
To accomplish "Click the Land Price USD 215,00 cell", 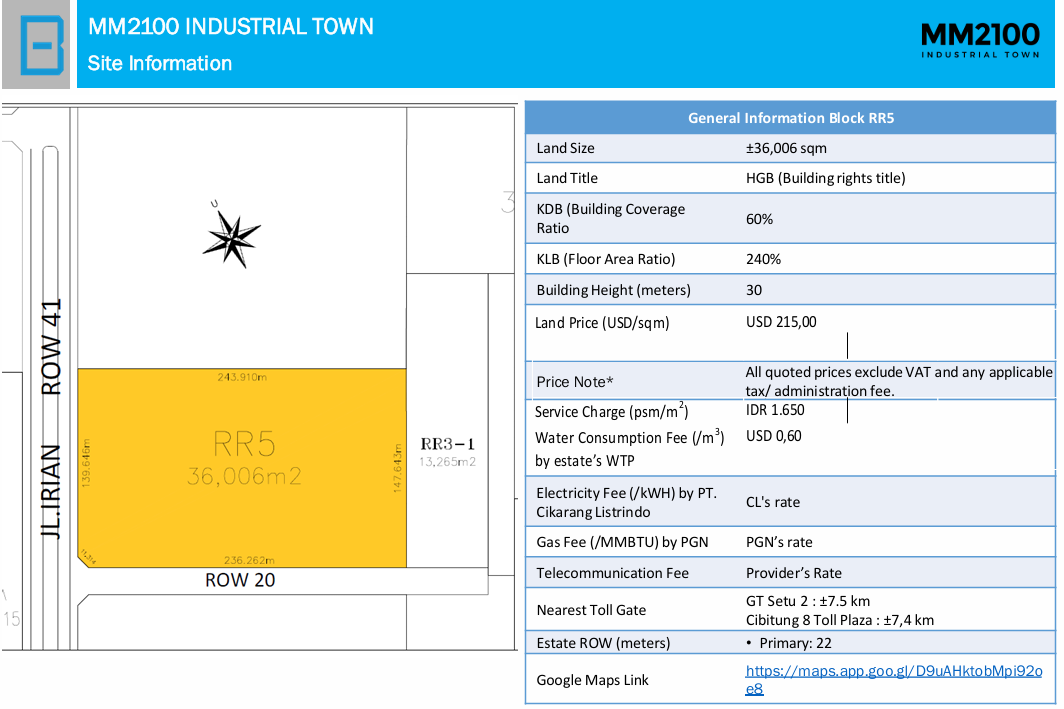I will tap(781, 322).
